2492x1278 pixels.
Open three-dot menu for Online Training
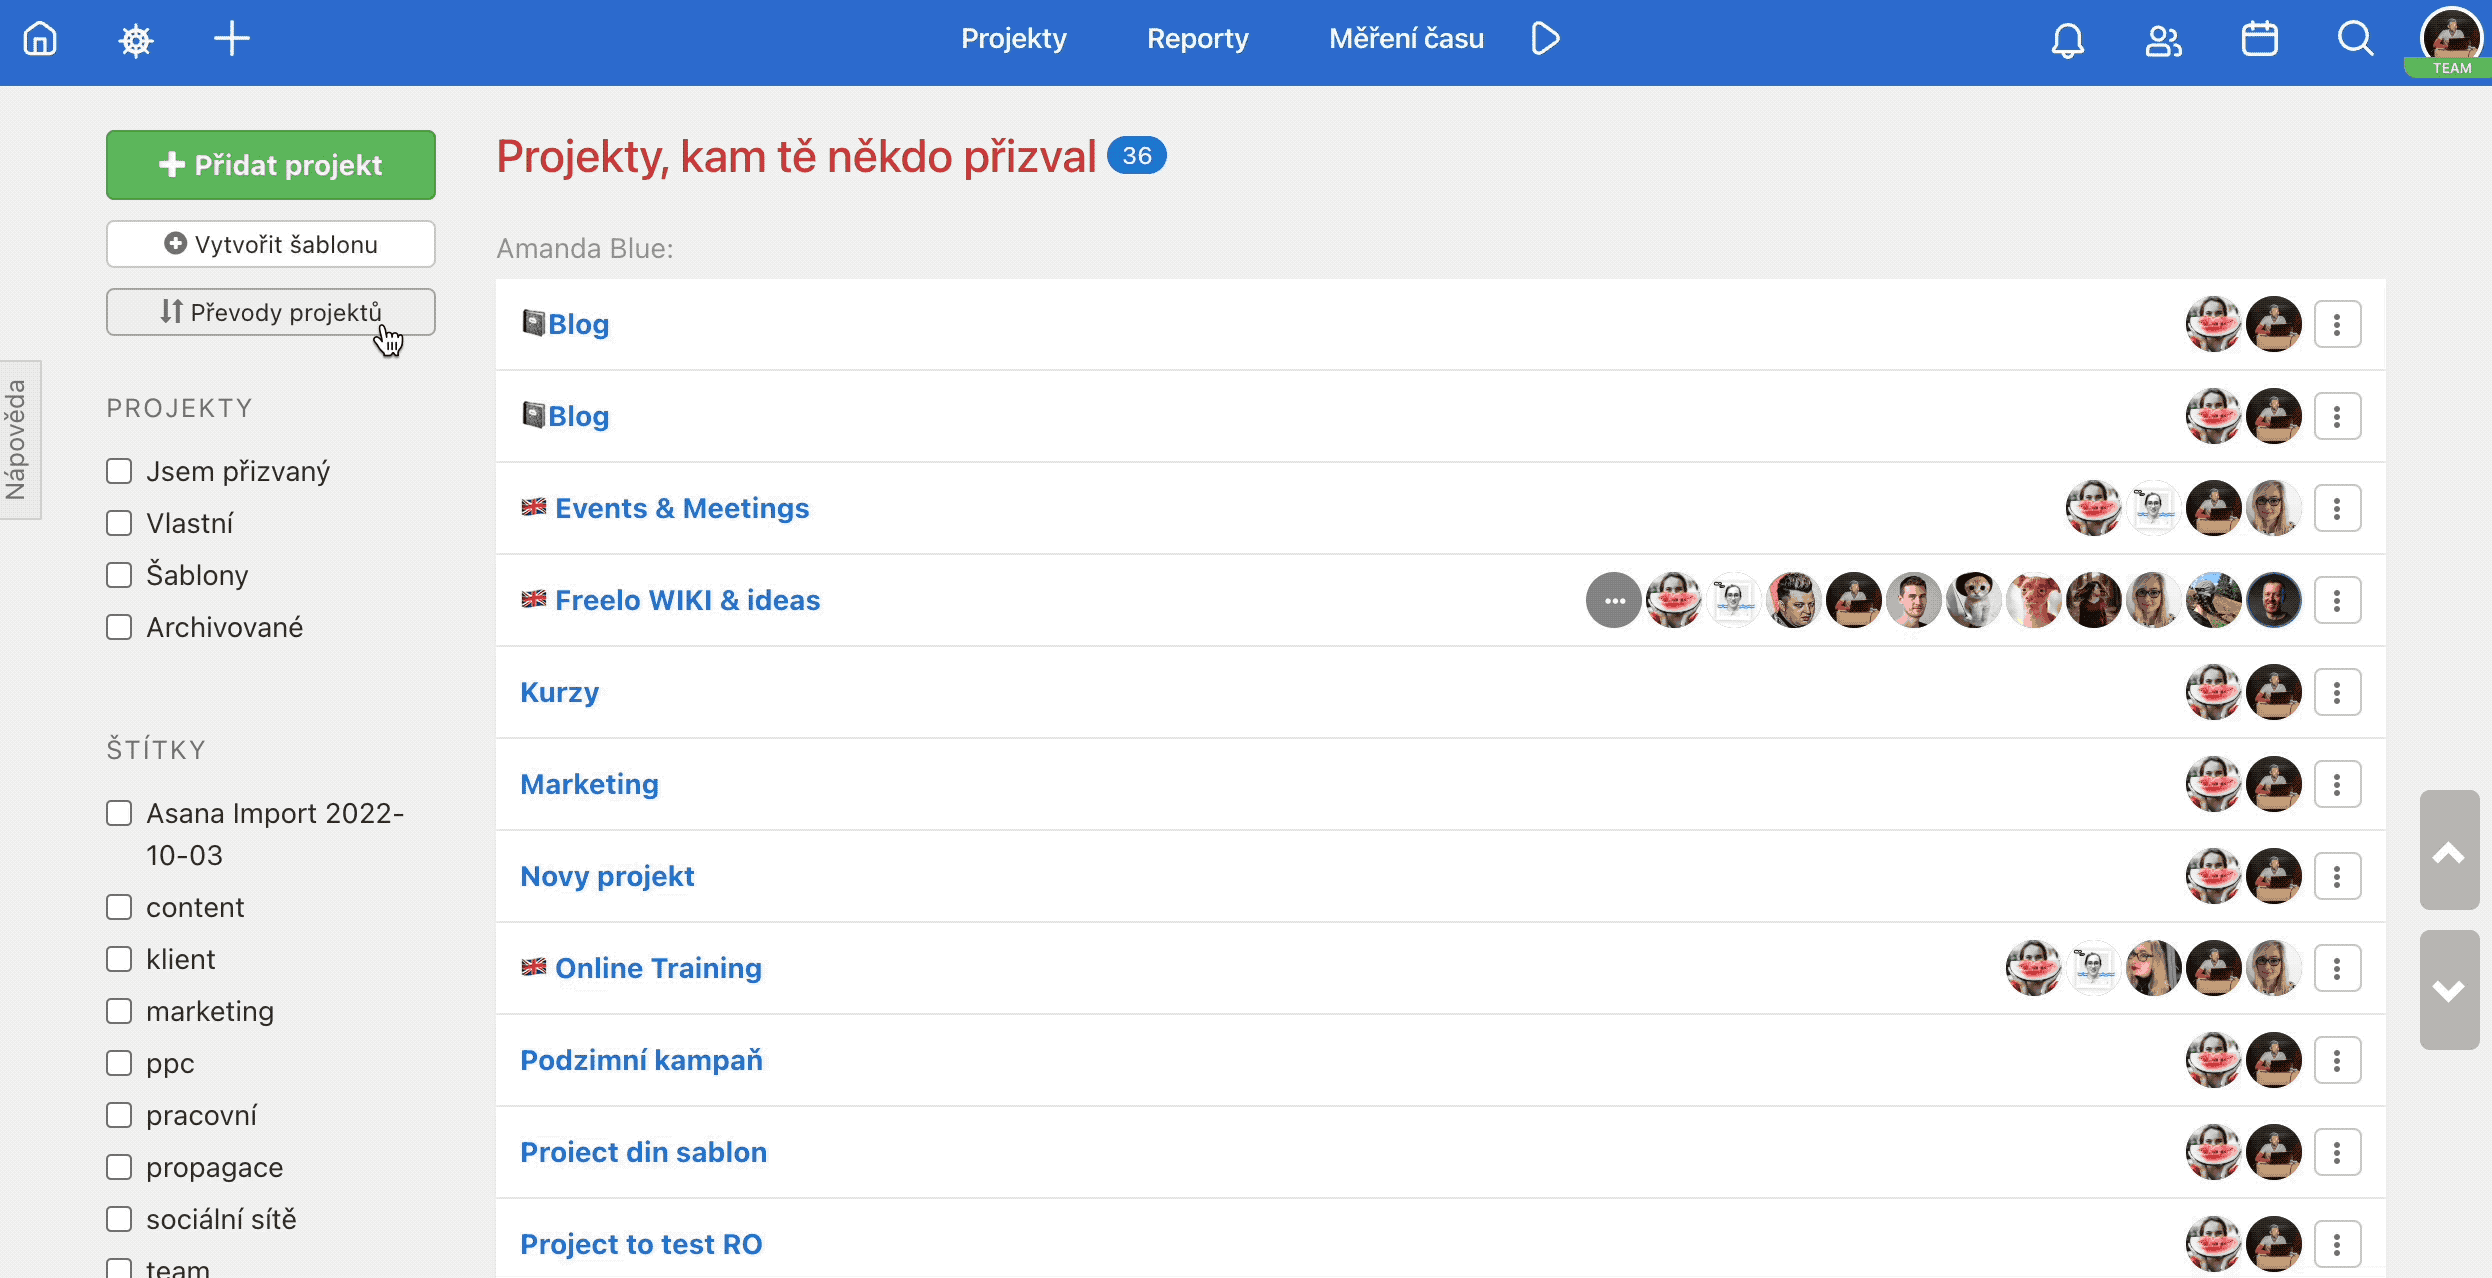click(x=2337, y=968)
